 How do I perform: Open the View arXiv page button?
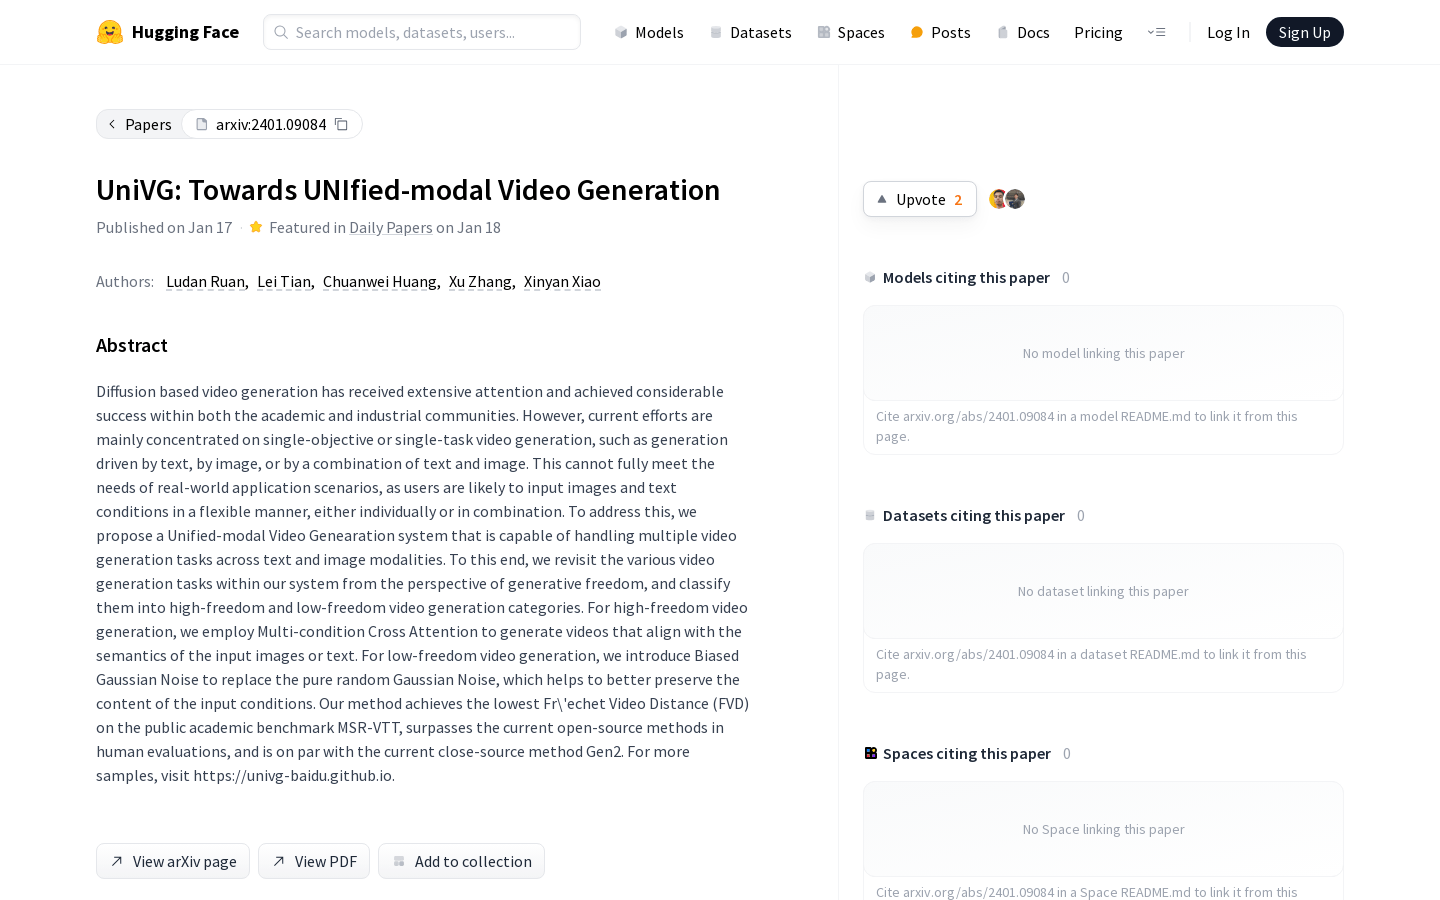point(173,861)
